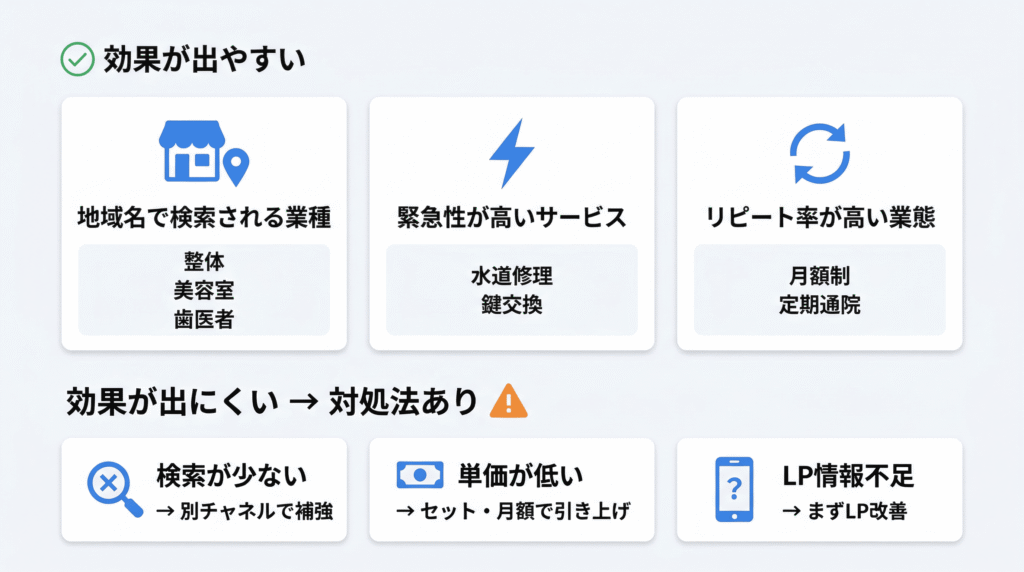1024x572 pixels.
Task: Click the smartphone question mark icon
Action: point(733,489)
